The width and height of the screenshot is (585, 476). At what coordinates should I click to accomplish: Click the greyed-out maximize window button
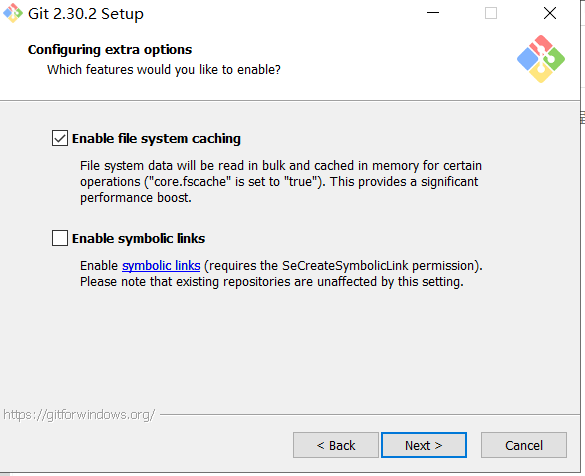point(491,13)
